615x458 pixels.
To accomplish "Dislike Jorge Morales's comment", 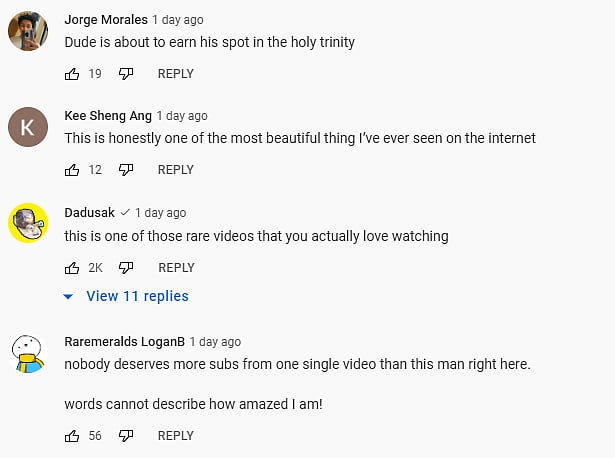I will (x=126, y=74).
